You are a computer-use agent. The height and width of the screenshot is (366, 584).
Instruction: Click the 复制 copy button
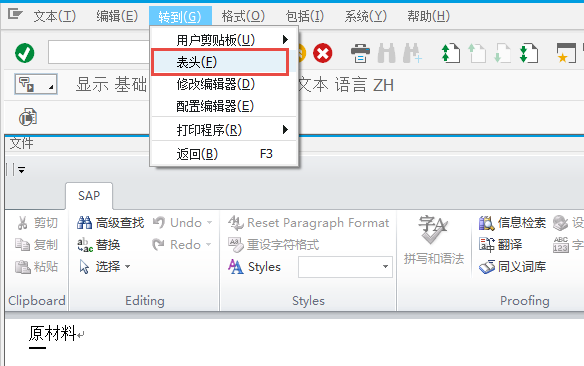click(x=36, y=245)
